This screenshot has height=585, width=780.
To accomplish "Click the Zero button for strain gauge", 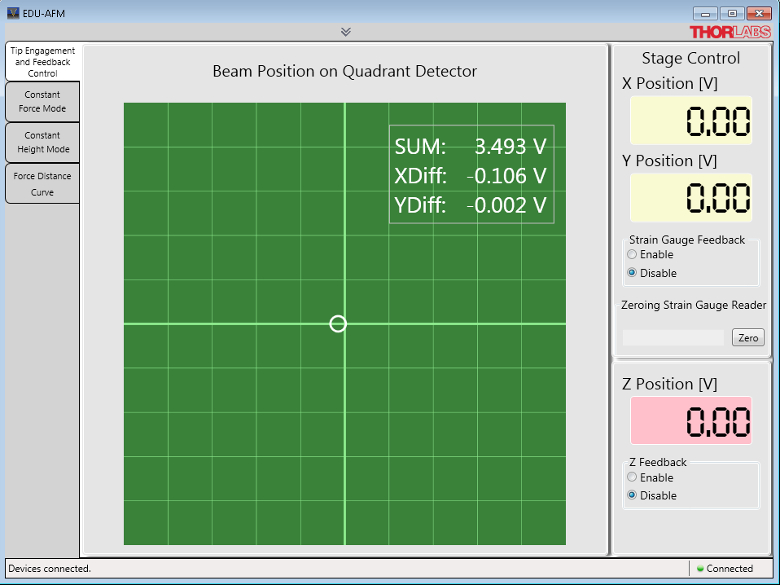I will tap(748, 337).
